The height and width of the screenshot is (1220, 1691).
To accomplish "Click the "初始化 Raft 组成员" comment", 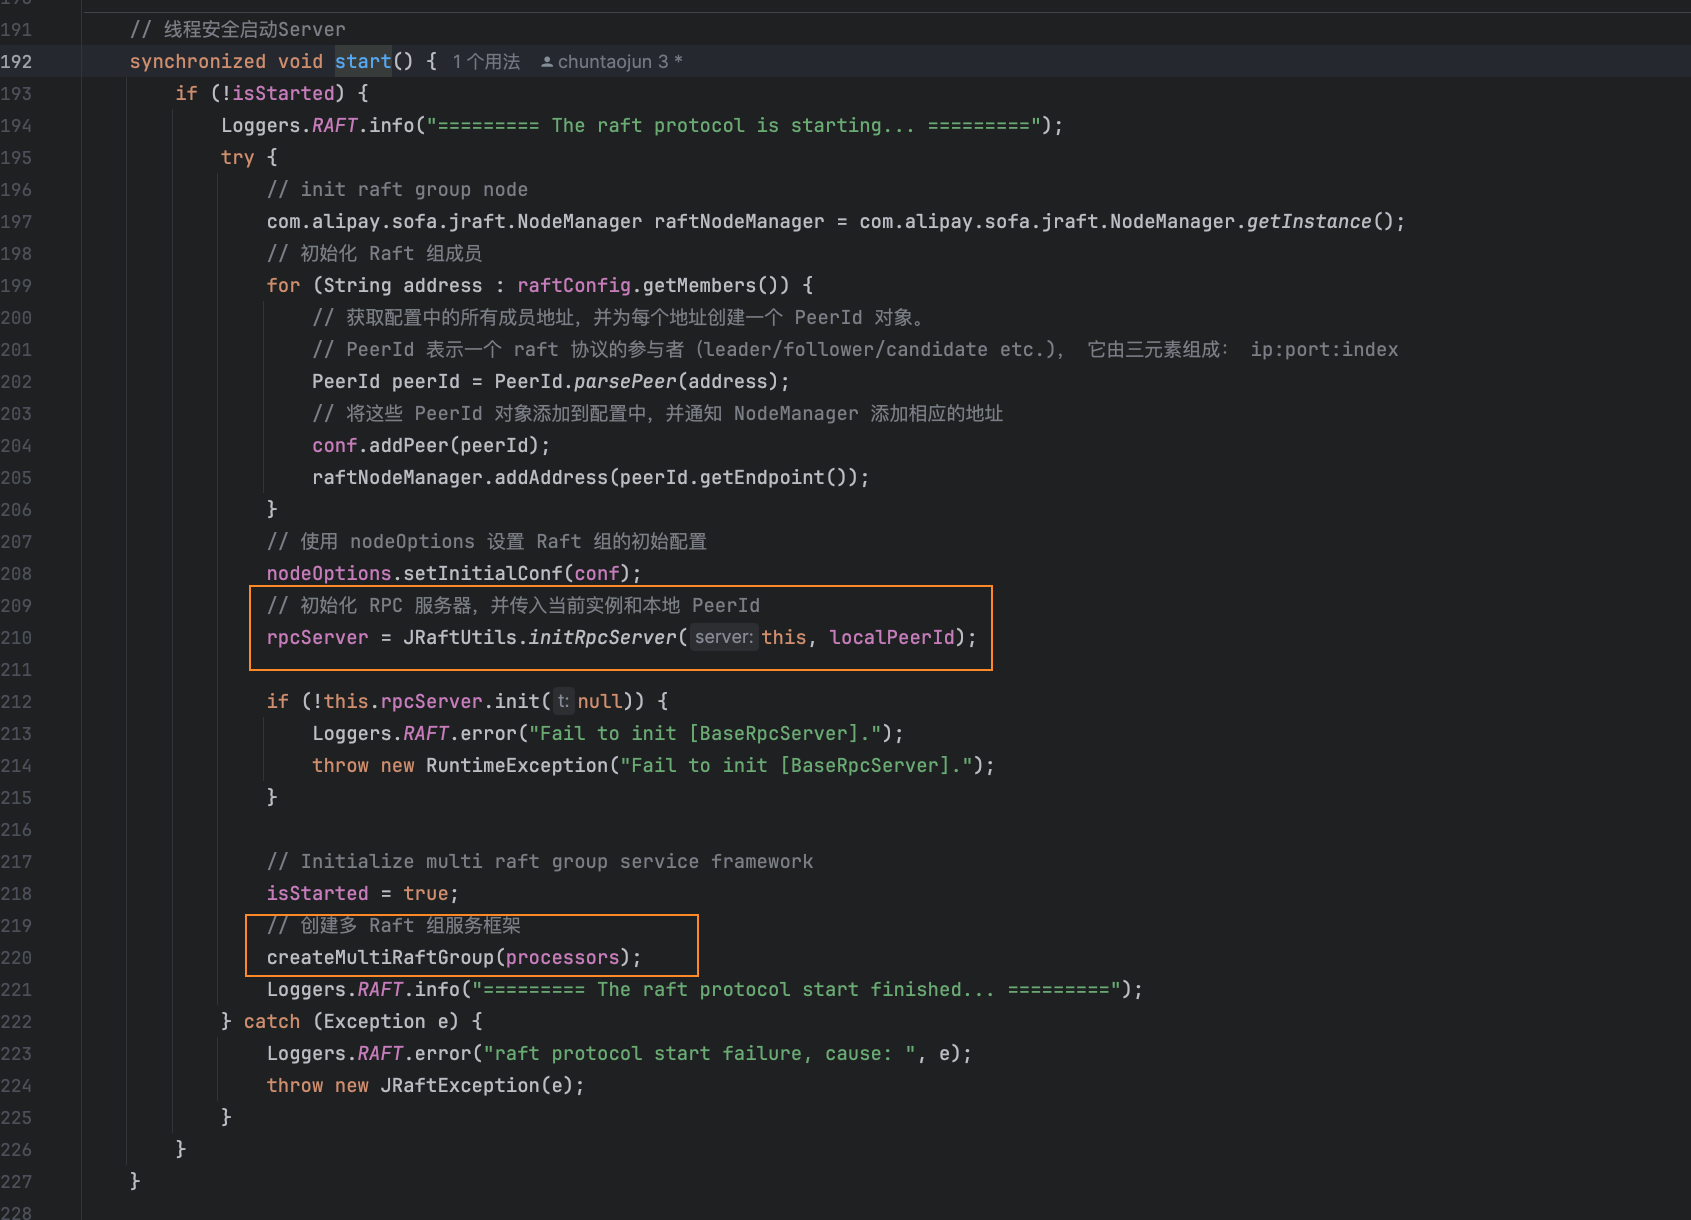I will pos(374,254).
